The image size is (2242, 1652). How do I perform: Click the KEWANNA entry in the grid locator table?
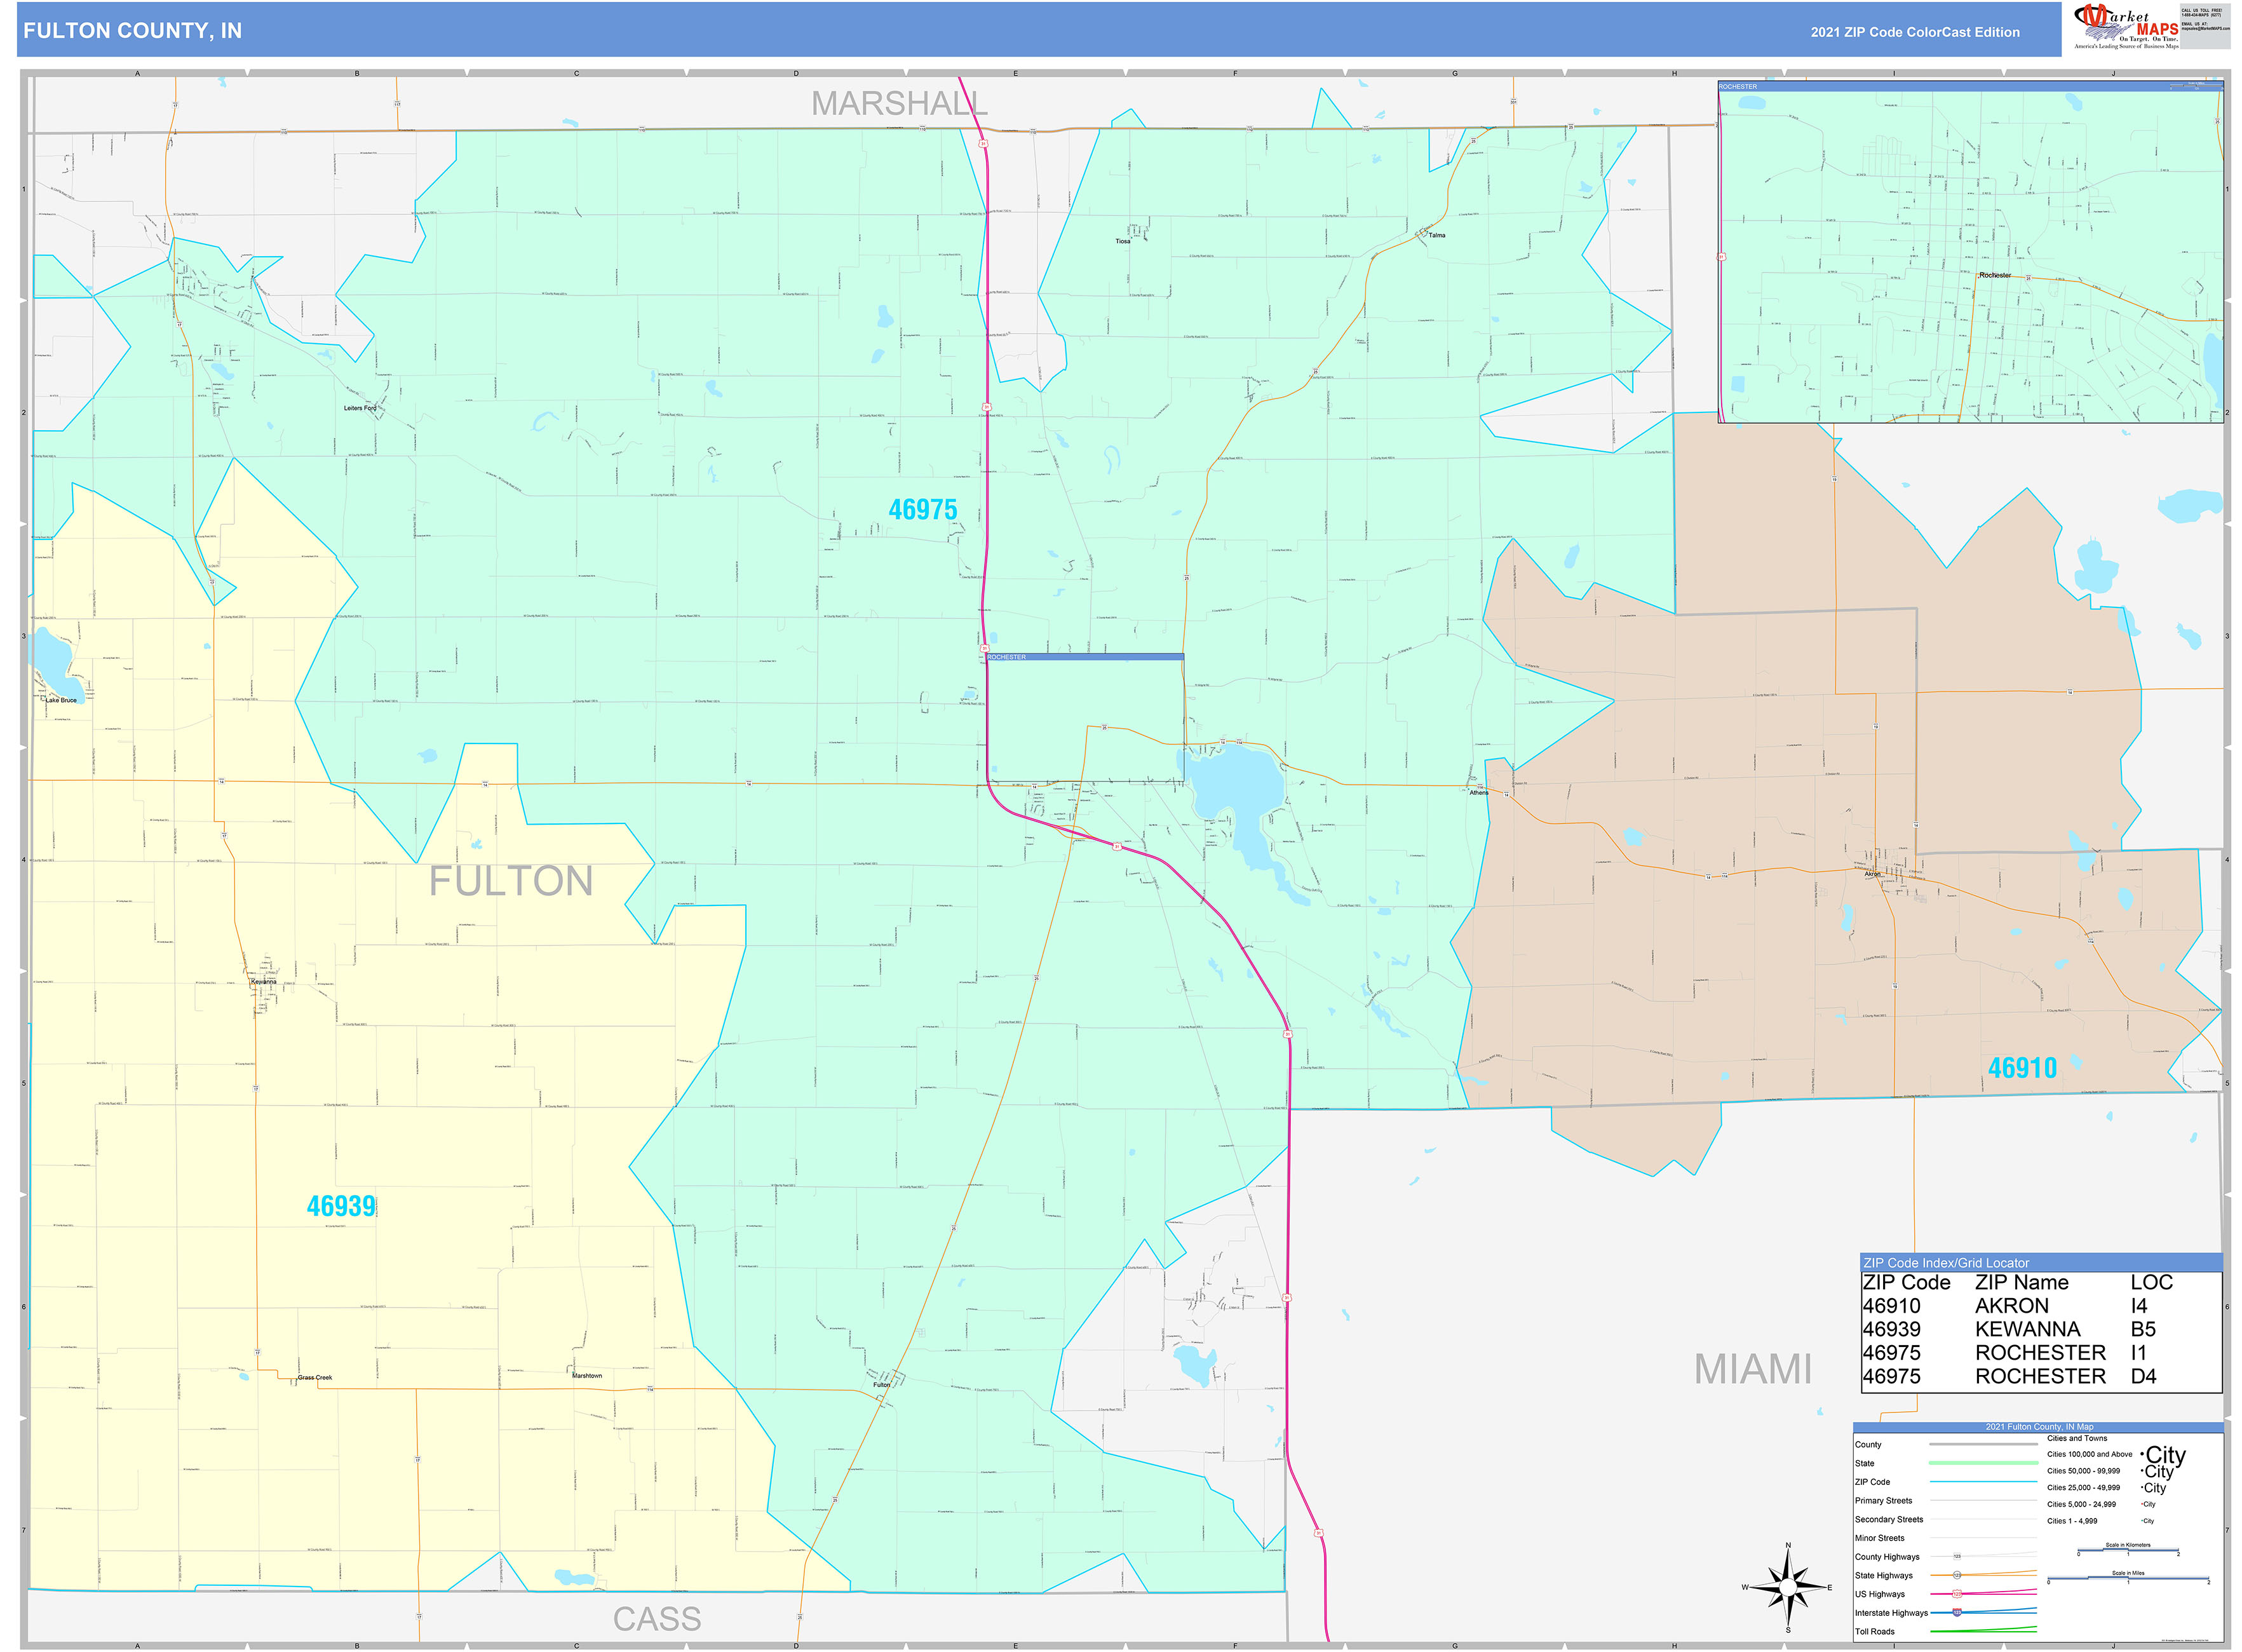point(2028,1329)
